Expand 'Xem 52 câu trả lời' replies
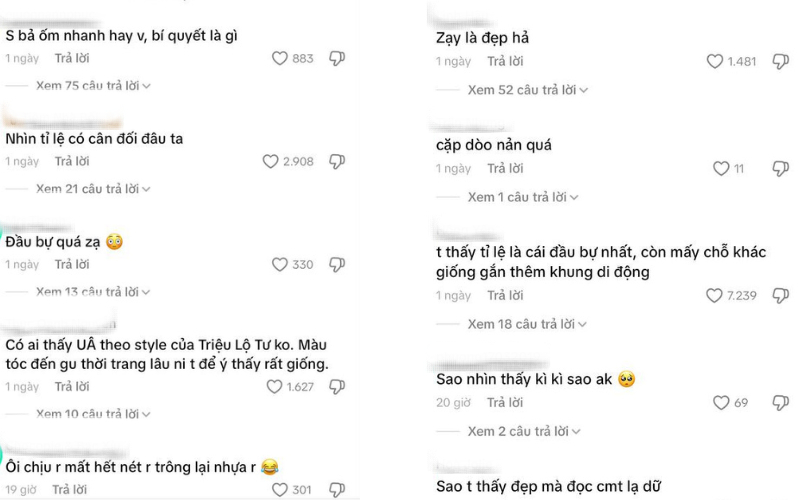The image size is (800, 500). [528, 90]
